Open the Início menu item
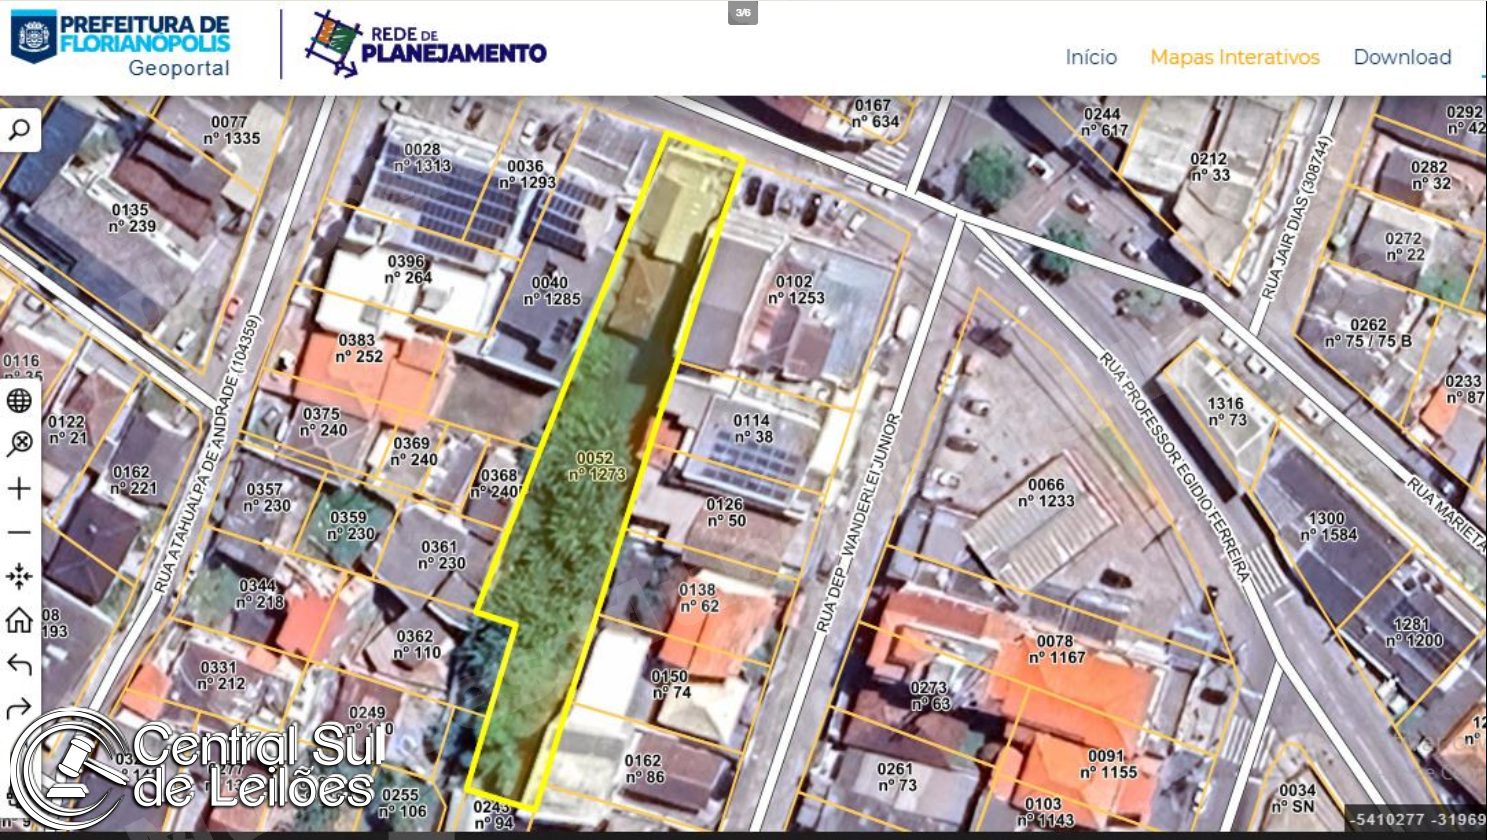The height and width of the screenshot is (840, 1487). (1091, 57)
